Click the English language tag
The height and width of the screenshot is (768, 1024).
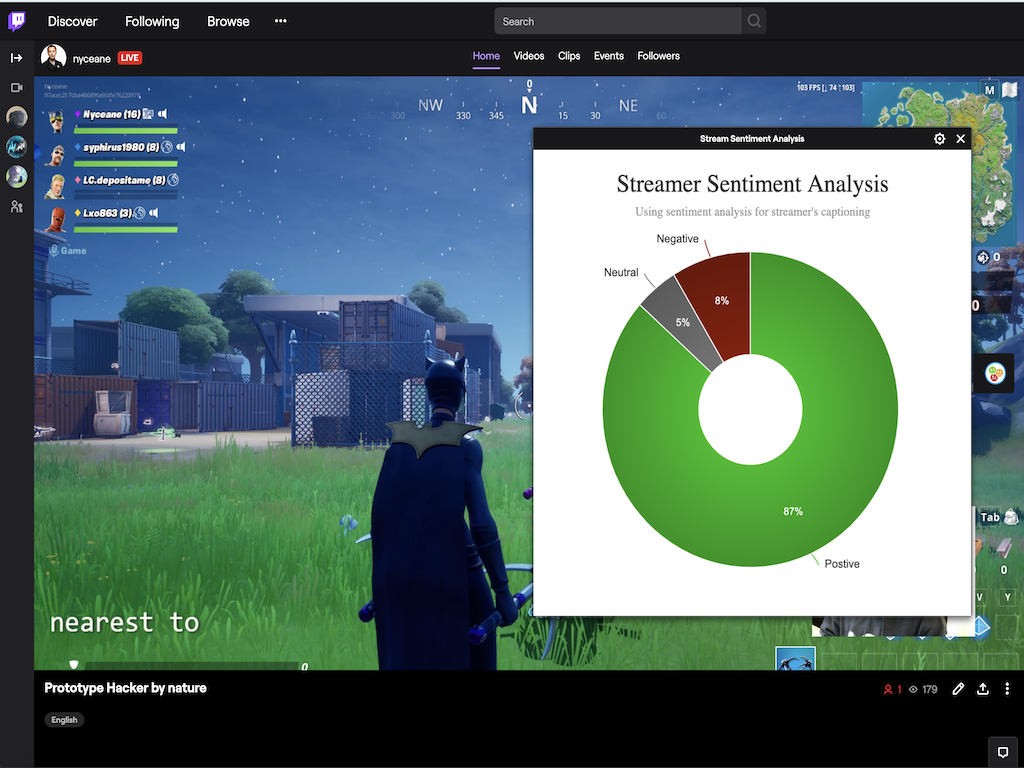tap(64, 720)
